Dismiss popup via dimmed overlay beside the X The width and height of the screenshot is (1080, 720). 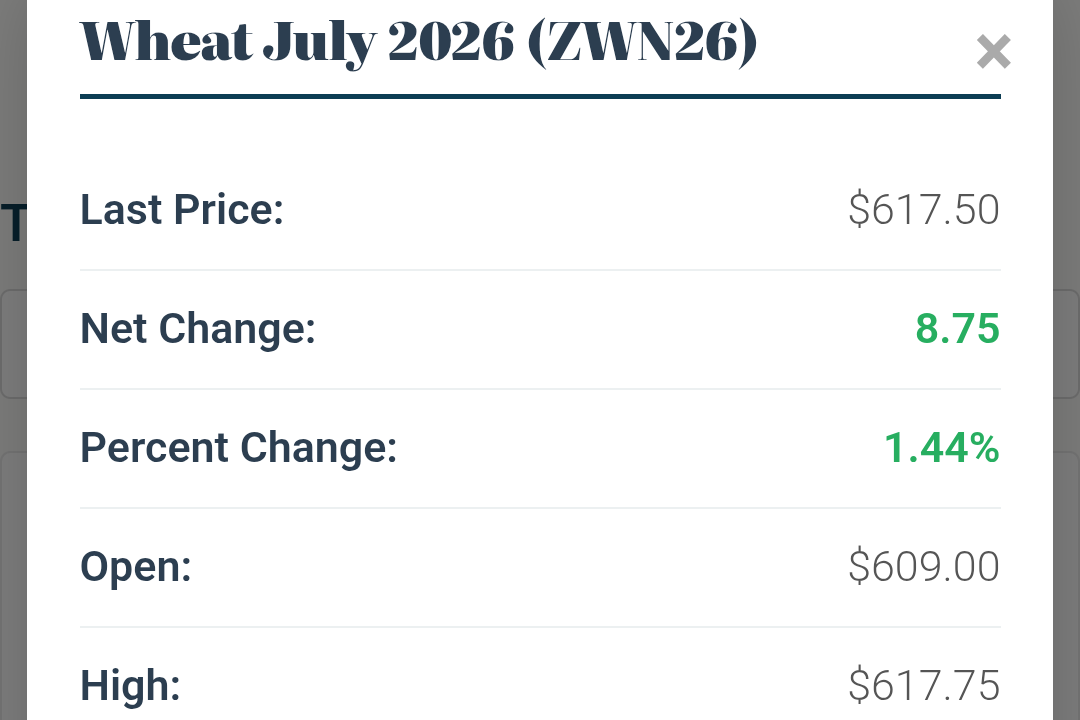pos(1066,52)
